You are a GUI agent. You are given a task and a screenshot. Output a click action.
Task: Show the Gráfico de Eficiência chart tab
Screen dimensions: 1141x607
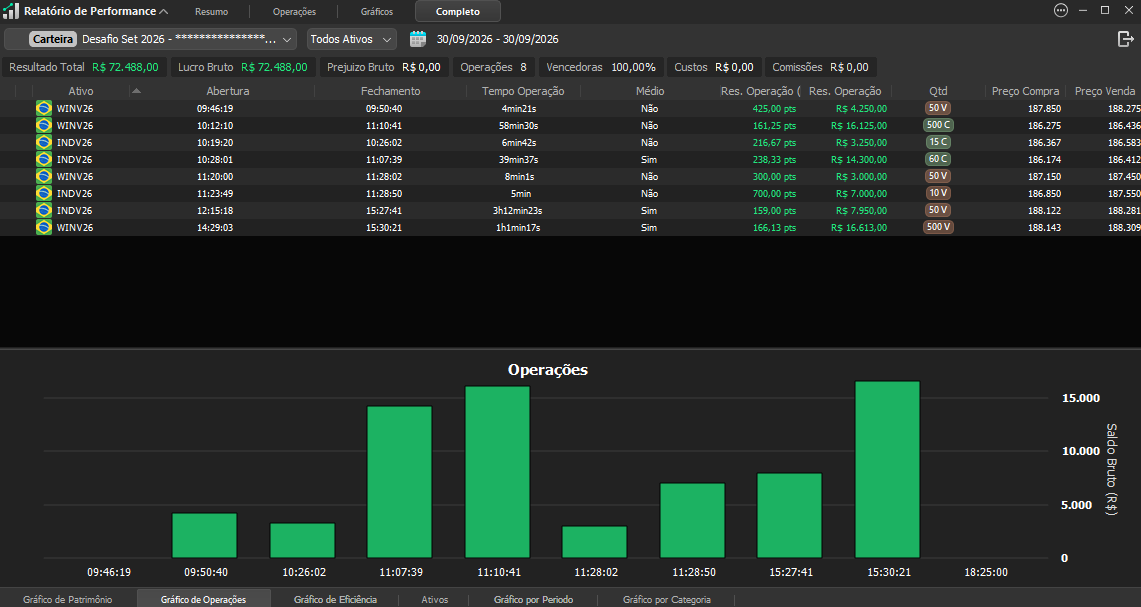click(335, 599)
